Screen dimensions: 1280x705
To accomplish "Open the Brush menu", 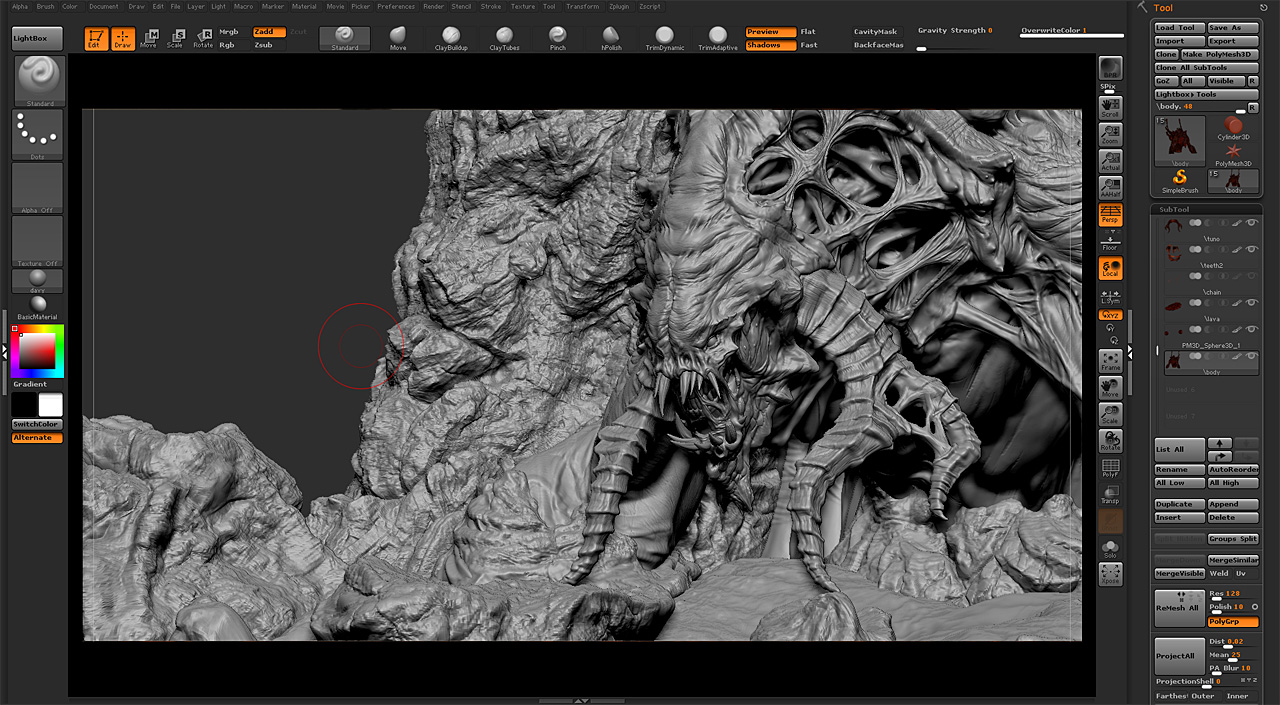I will 46,6.
